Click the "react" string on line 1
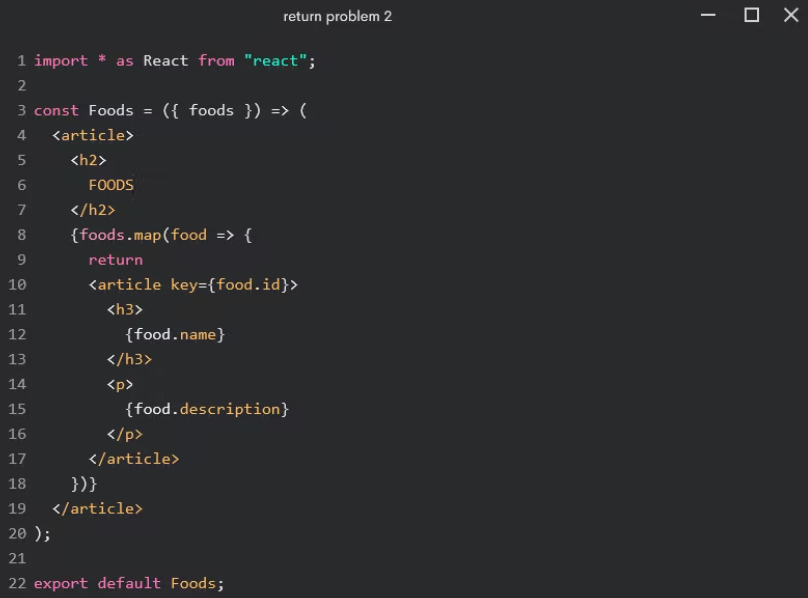Screen dimensions: 808x598 [275, 61]
